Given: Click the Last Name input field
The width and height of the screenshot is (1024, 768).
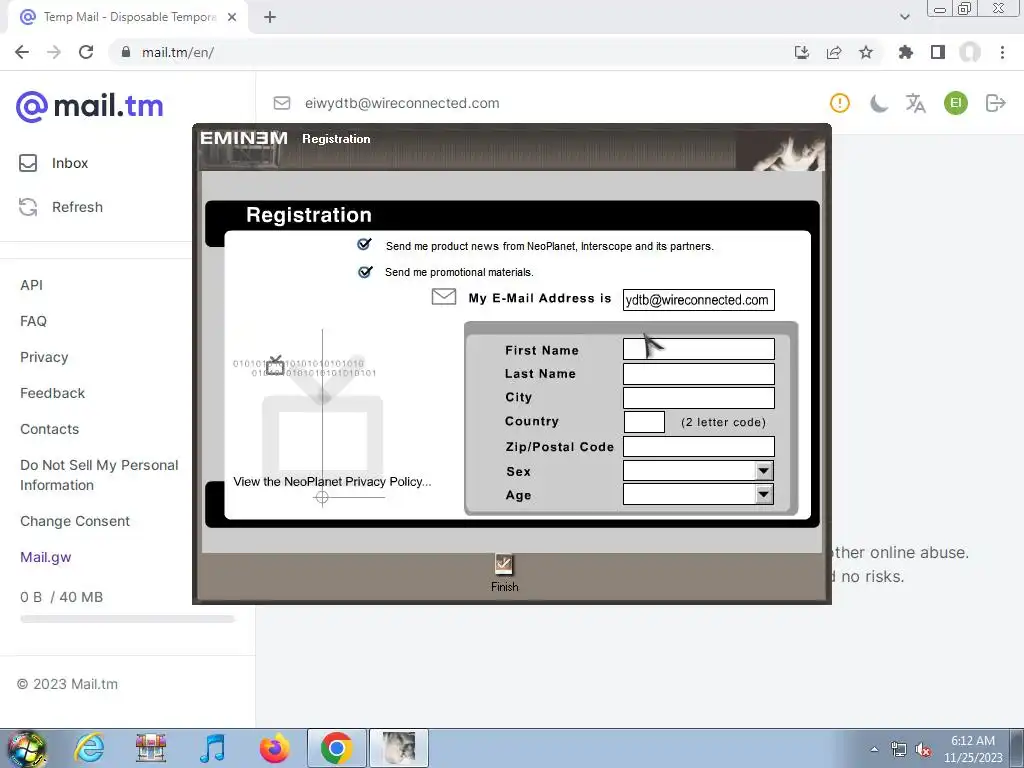Looking at the screenshot, I should (x=699, y=374).
